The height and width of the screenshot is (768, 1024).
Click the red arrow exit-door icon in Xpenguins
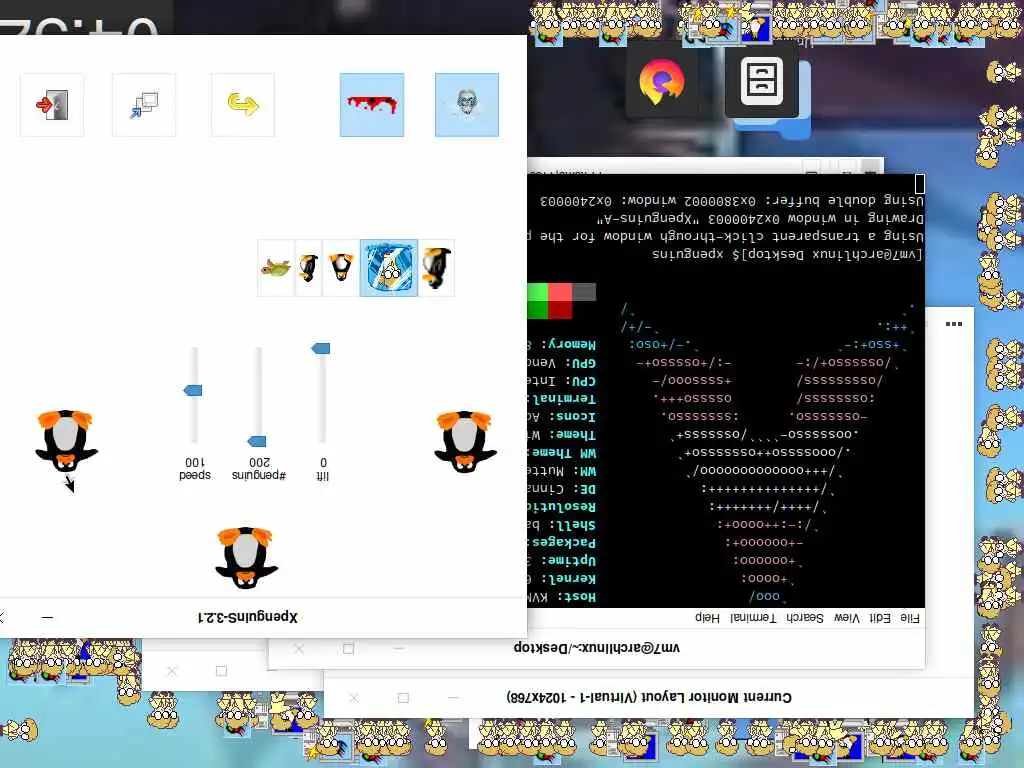click(52, 104)
